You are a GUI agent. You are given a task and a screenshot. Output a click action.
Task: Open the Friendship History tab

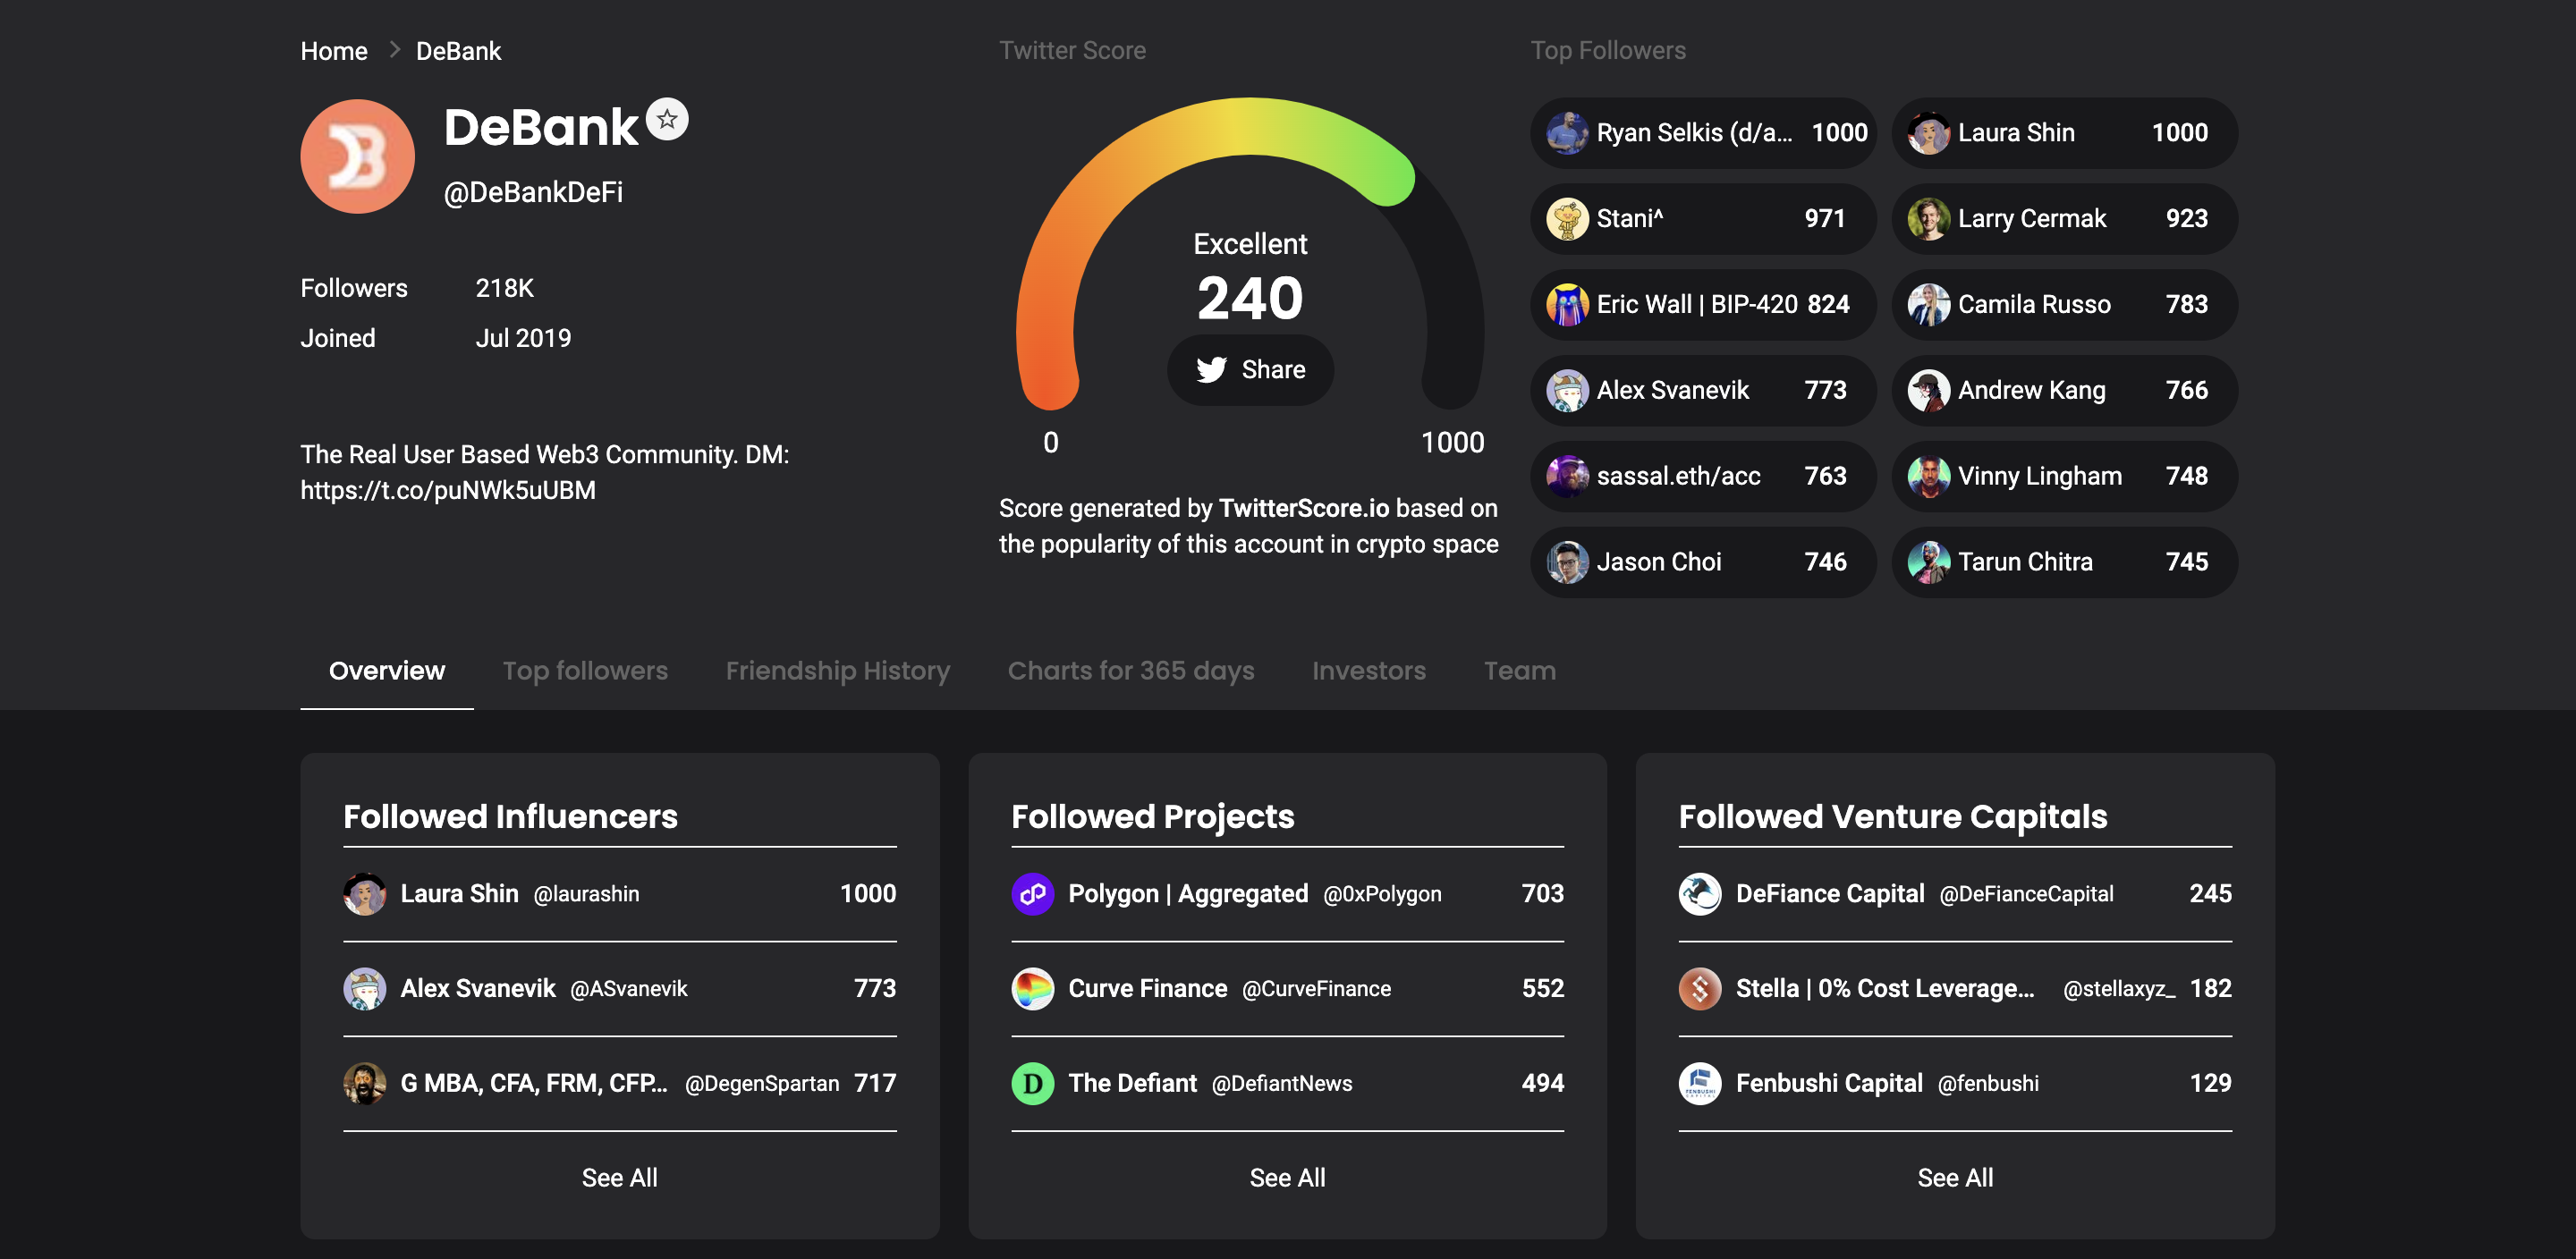pos(838,671)
